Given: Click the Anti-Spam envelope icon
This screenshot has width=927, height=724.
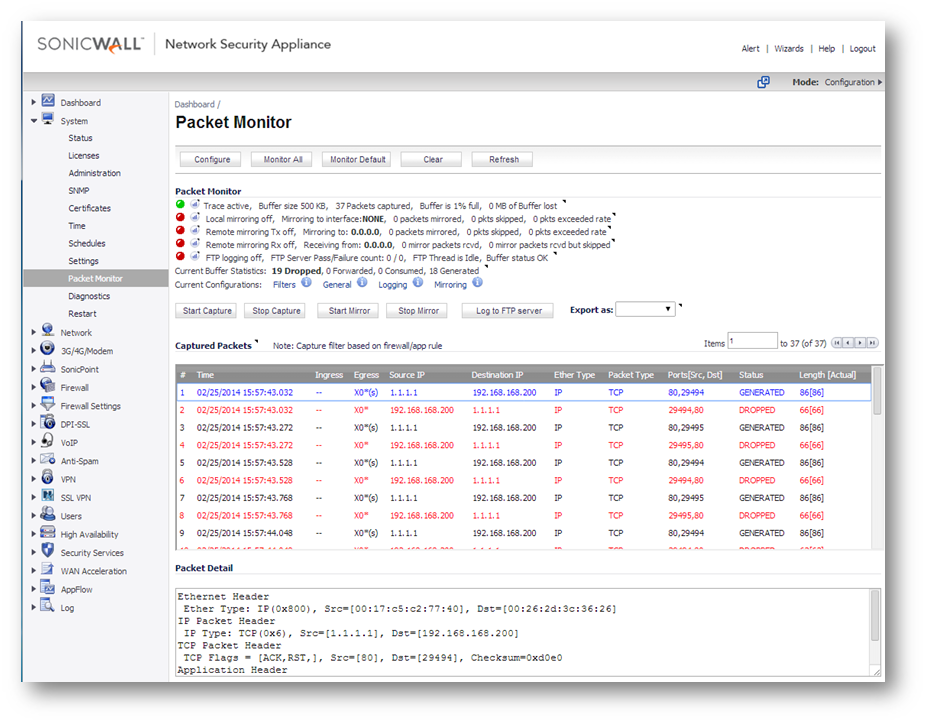Looking at the screenshot, I should pos(47,460).
